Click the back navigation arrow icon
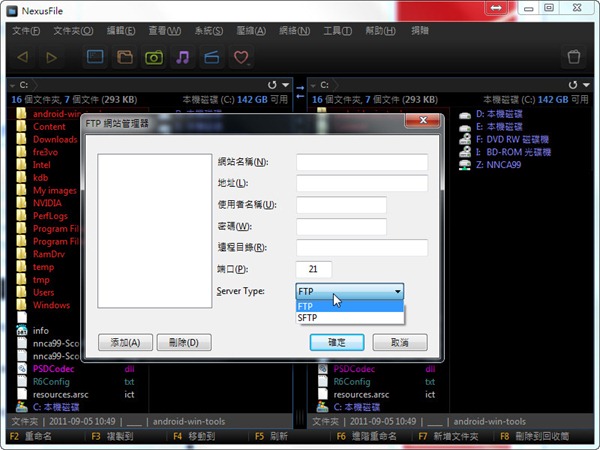Image resolution: width=600 pixels, height=450 pixels. 23,57
